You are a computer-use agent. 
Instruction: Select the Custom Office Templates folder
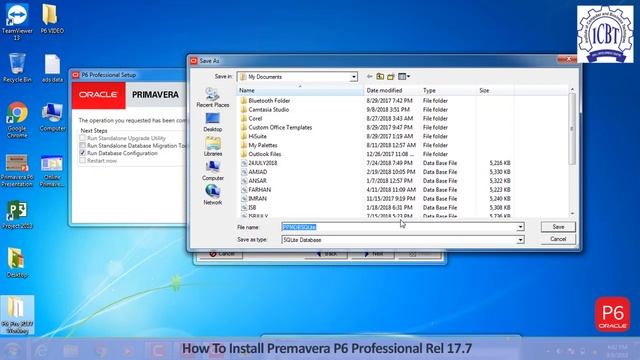point(280,127)
